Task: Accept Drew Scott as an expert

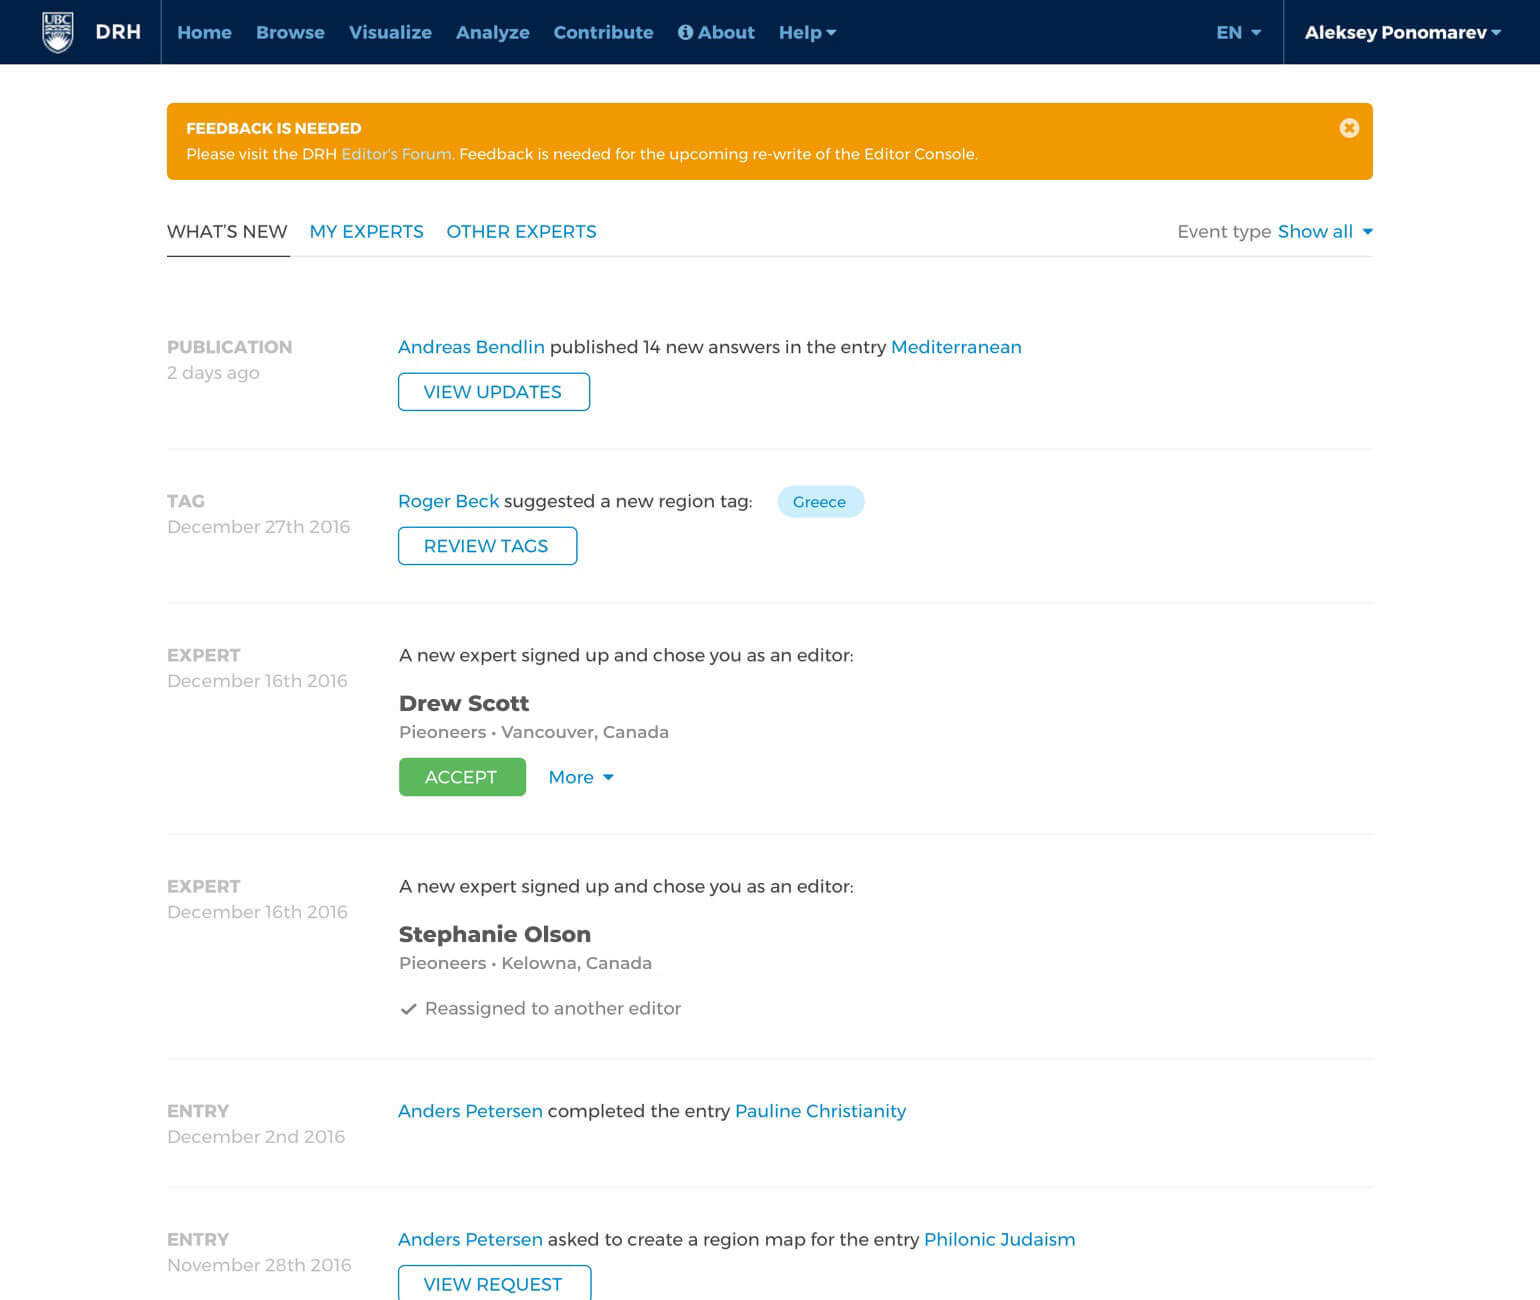Action: (461, 777)
